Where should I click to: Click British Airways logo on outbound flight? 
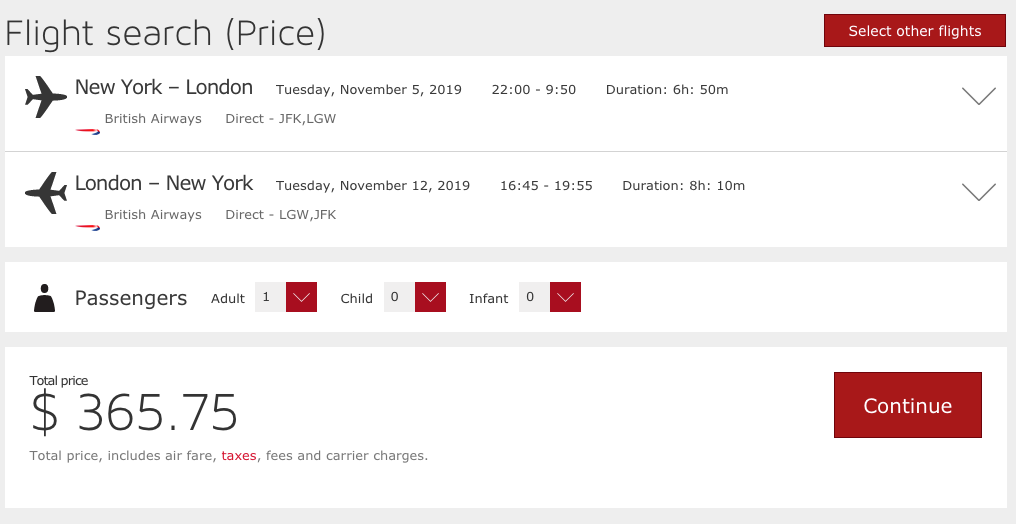[x=88, y=131]
